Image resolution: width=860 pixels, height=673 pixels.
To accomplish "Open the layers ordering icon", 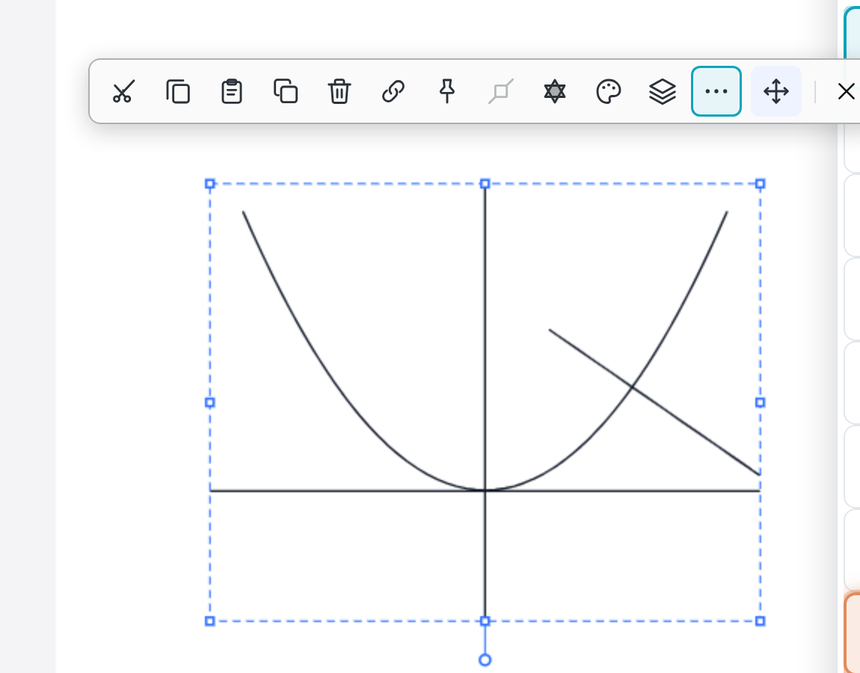I will (662, 92).
